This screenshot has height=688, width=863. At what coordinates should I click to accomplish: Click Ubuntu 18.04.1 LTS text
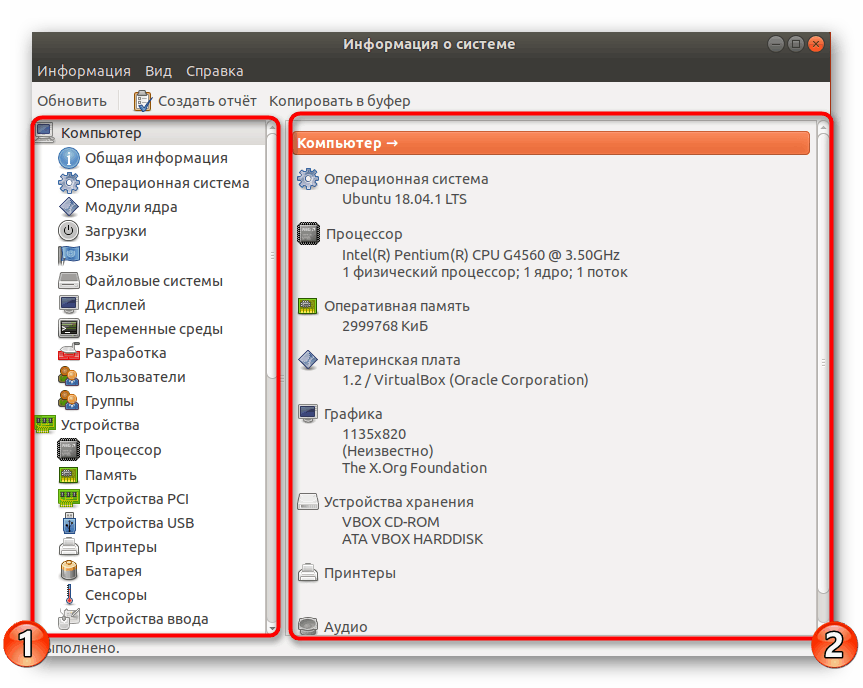point(405,199)
